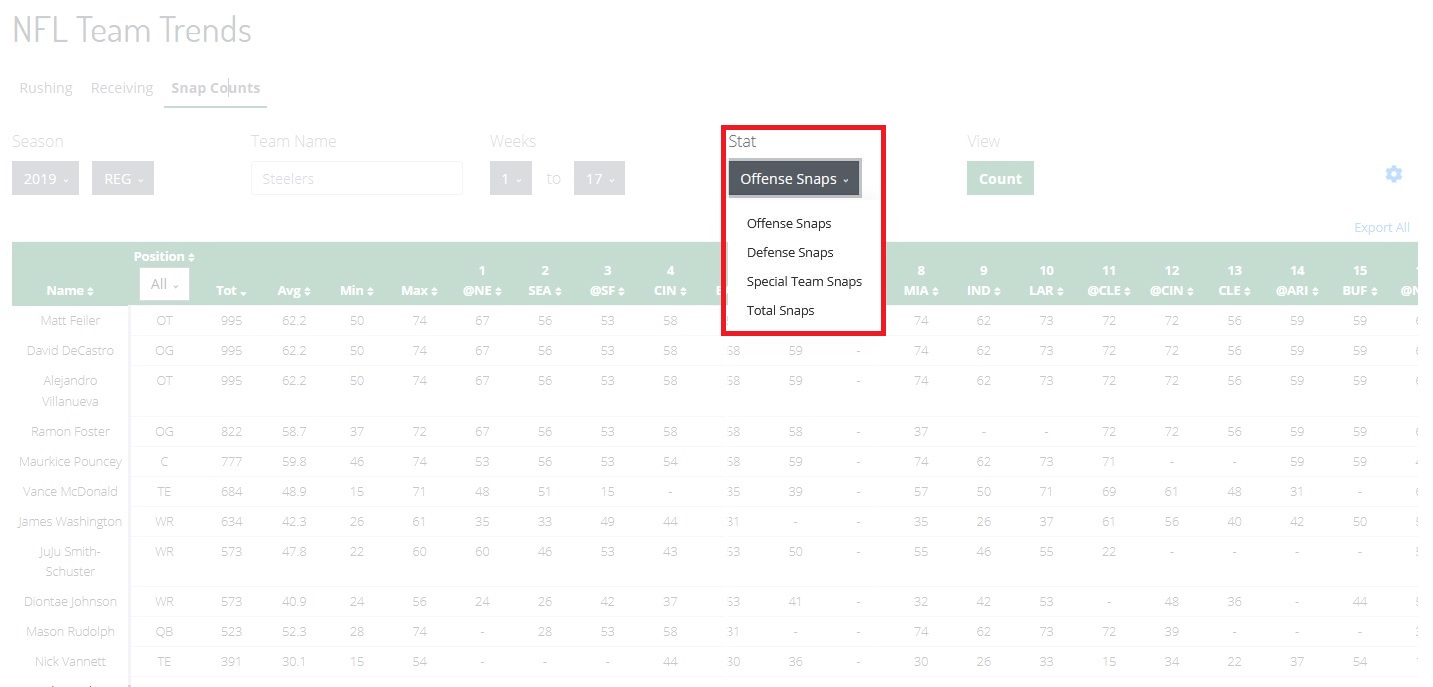Sort table by Tot column
Screen dimensions: 1433x687
point(232,290)
